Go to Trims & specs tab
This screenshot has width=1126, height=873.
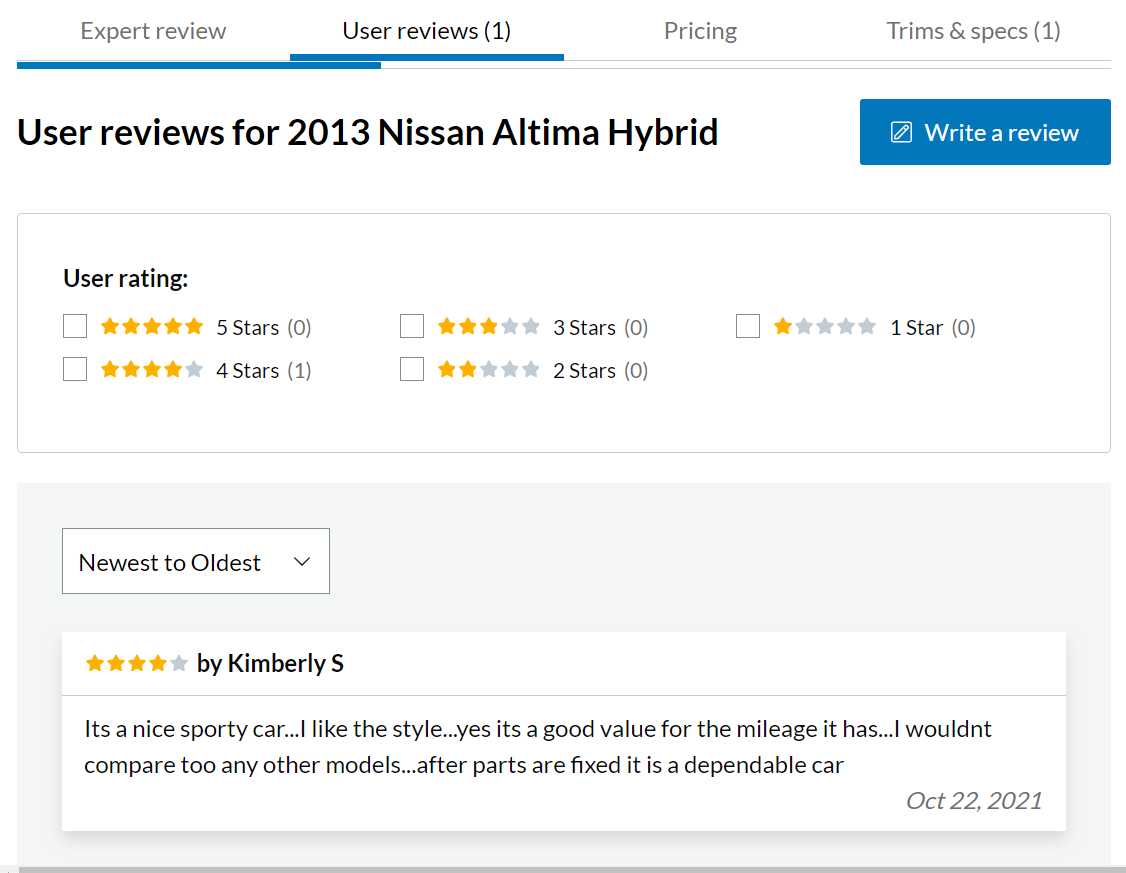click(x=973, y=31)
